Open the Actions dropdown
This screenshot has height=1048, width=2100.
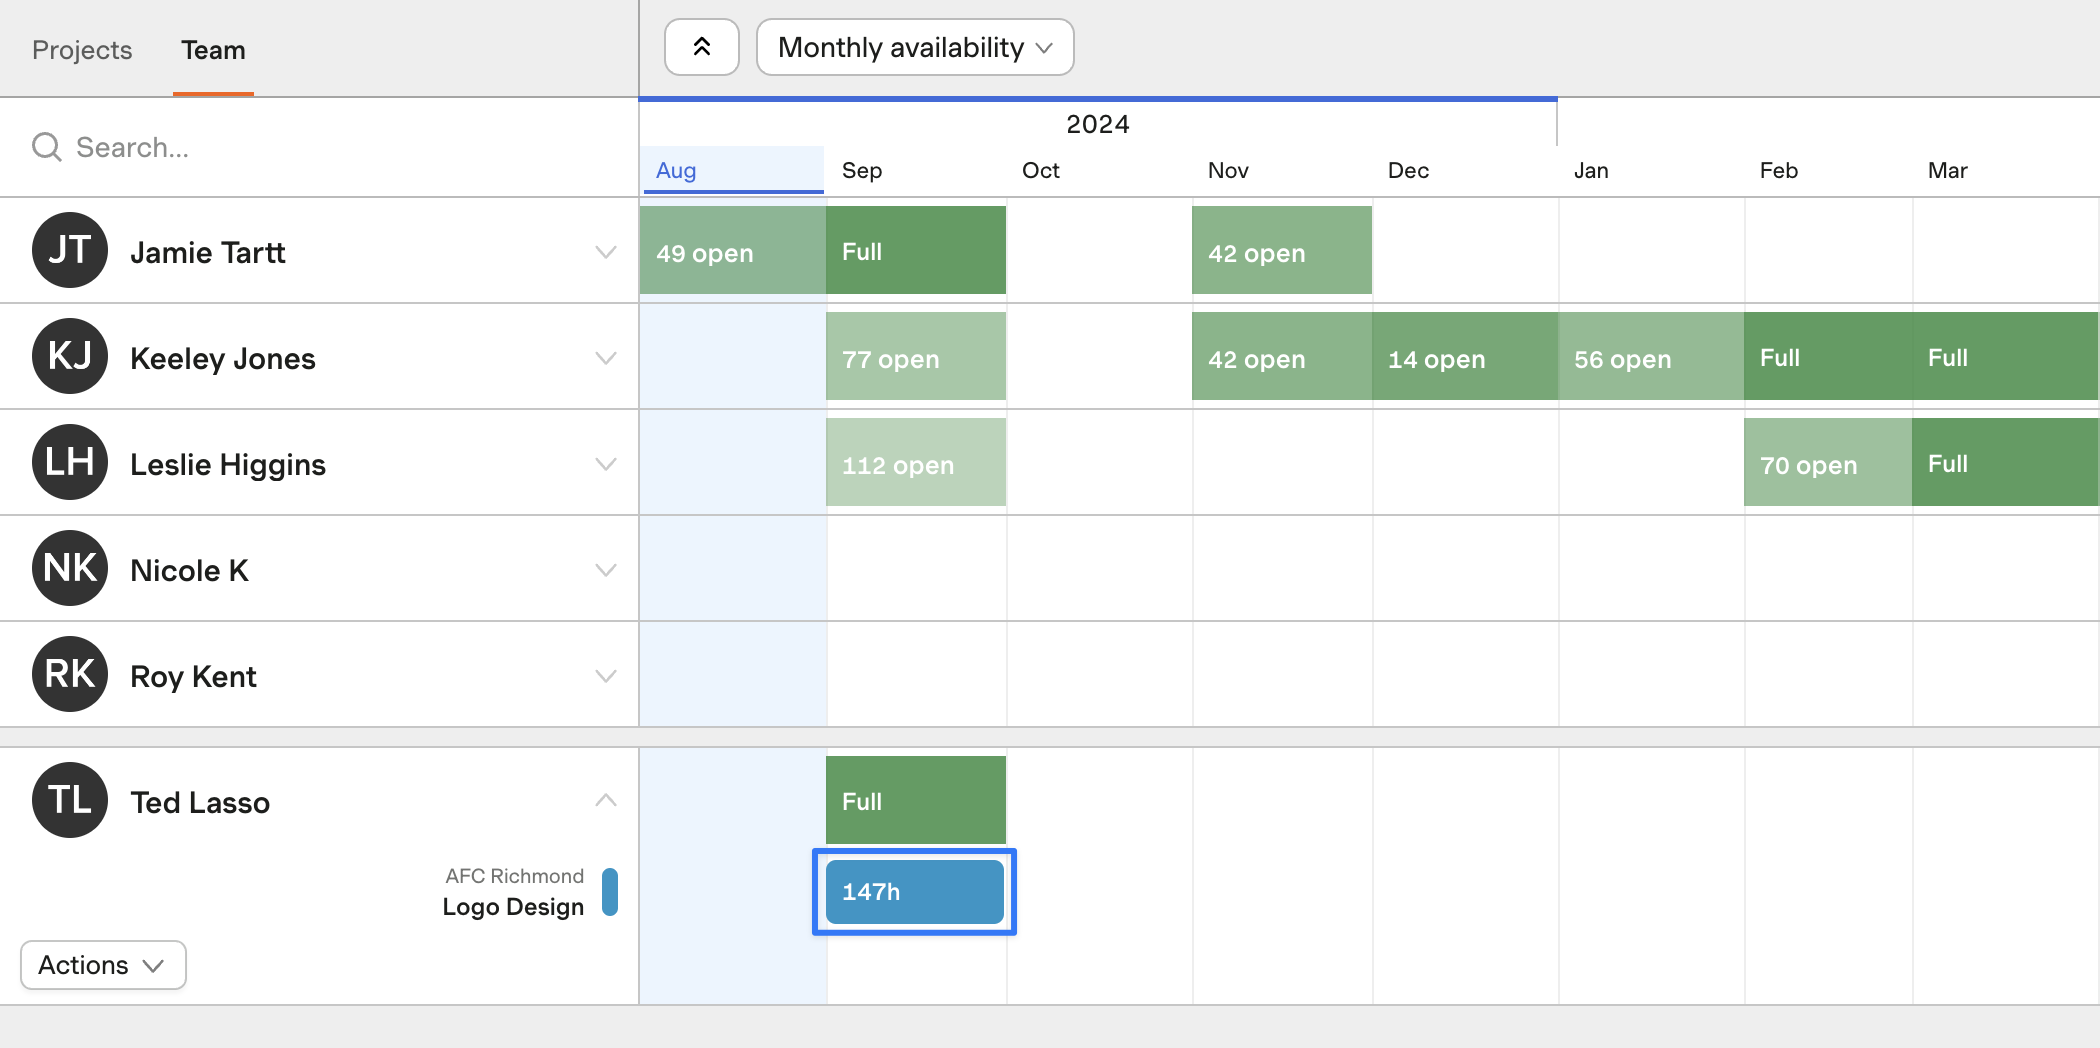coord(103,965)
